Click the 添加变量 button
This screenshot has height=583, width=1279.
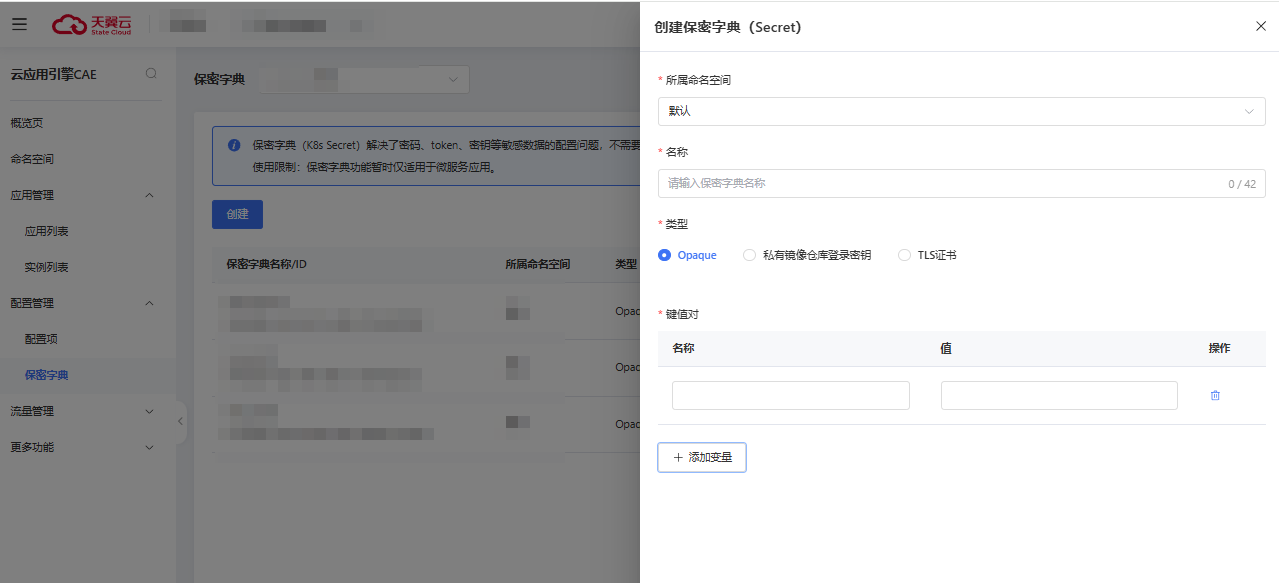702,457
